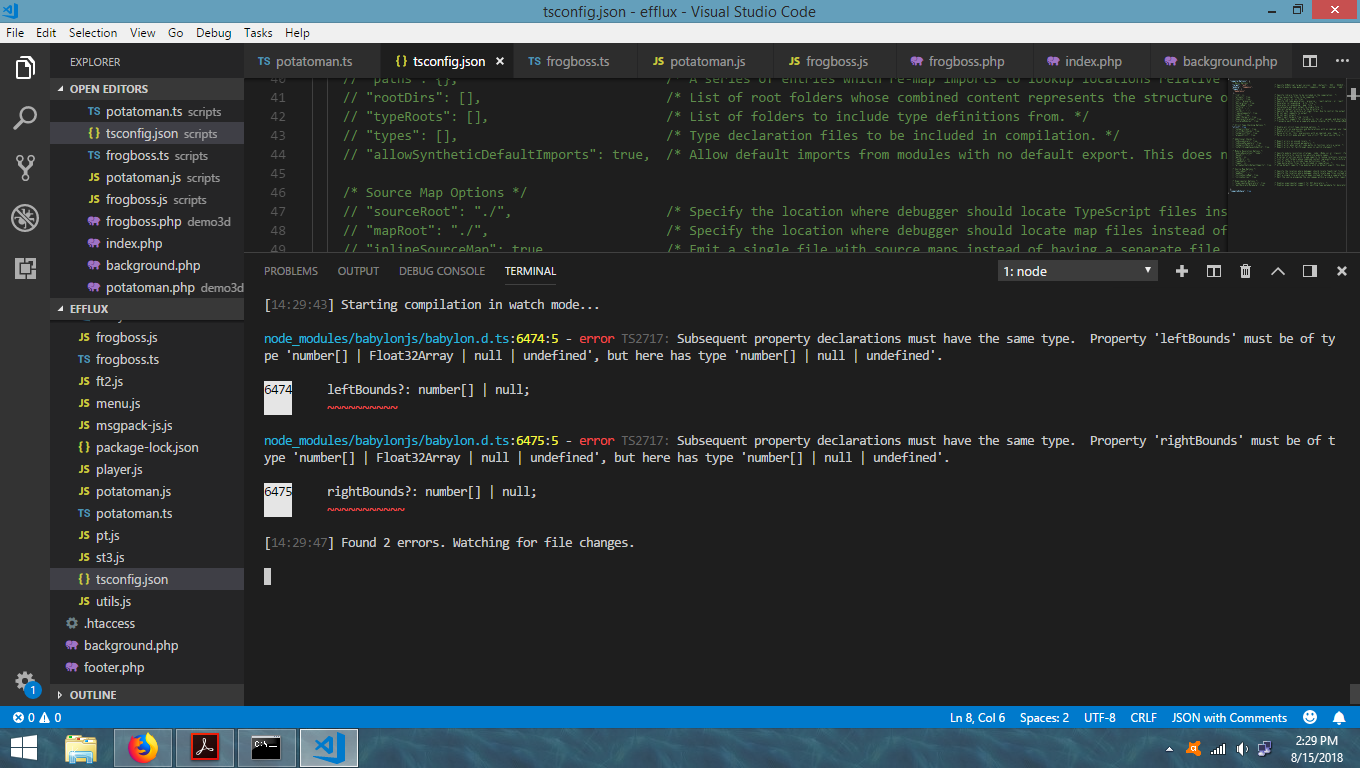Kill terminal with trash icon
Screen dimensions: 1360x768
(1246, 271)
